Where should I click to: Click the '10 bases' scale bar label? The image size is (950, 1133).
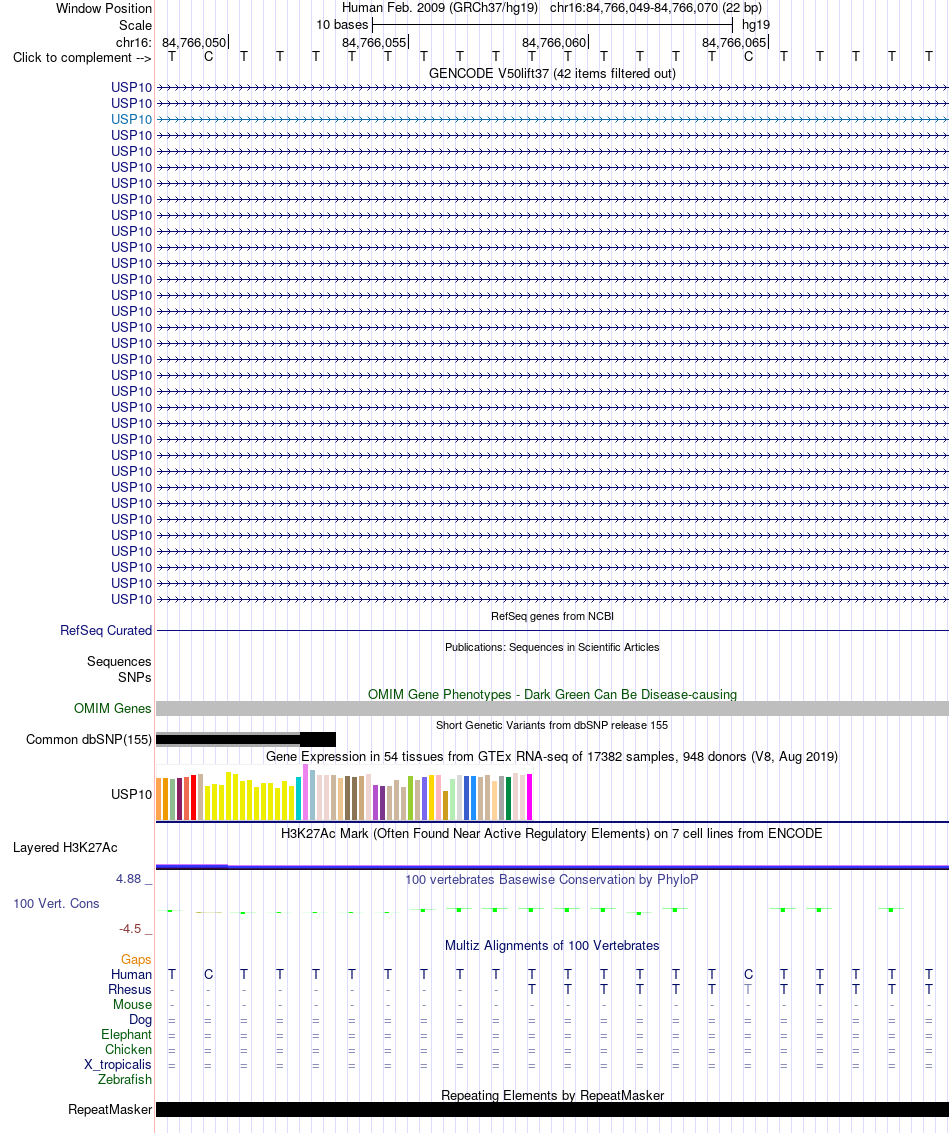pos(342,25)
